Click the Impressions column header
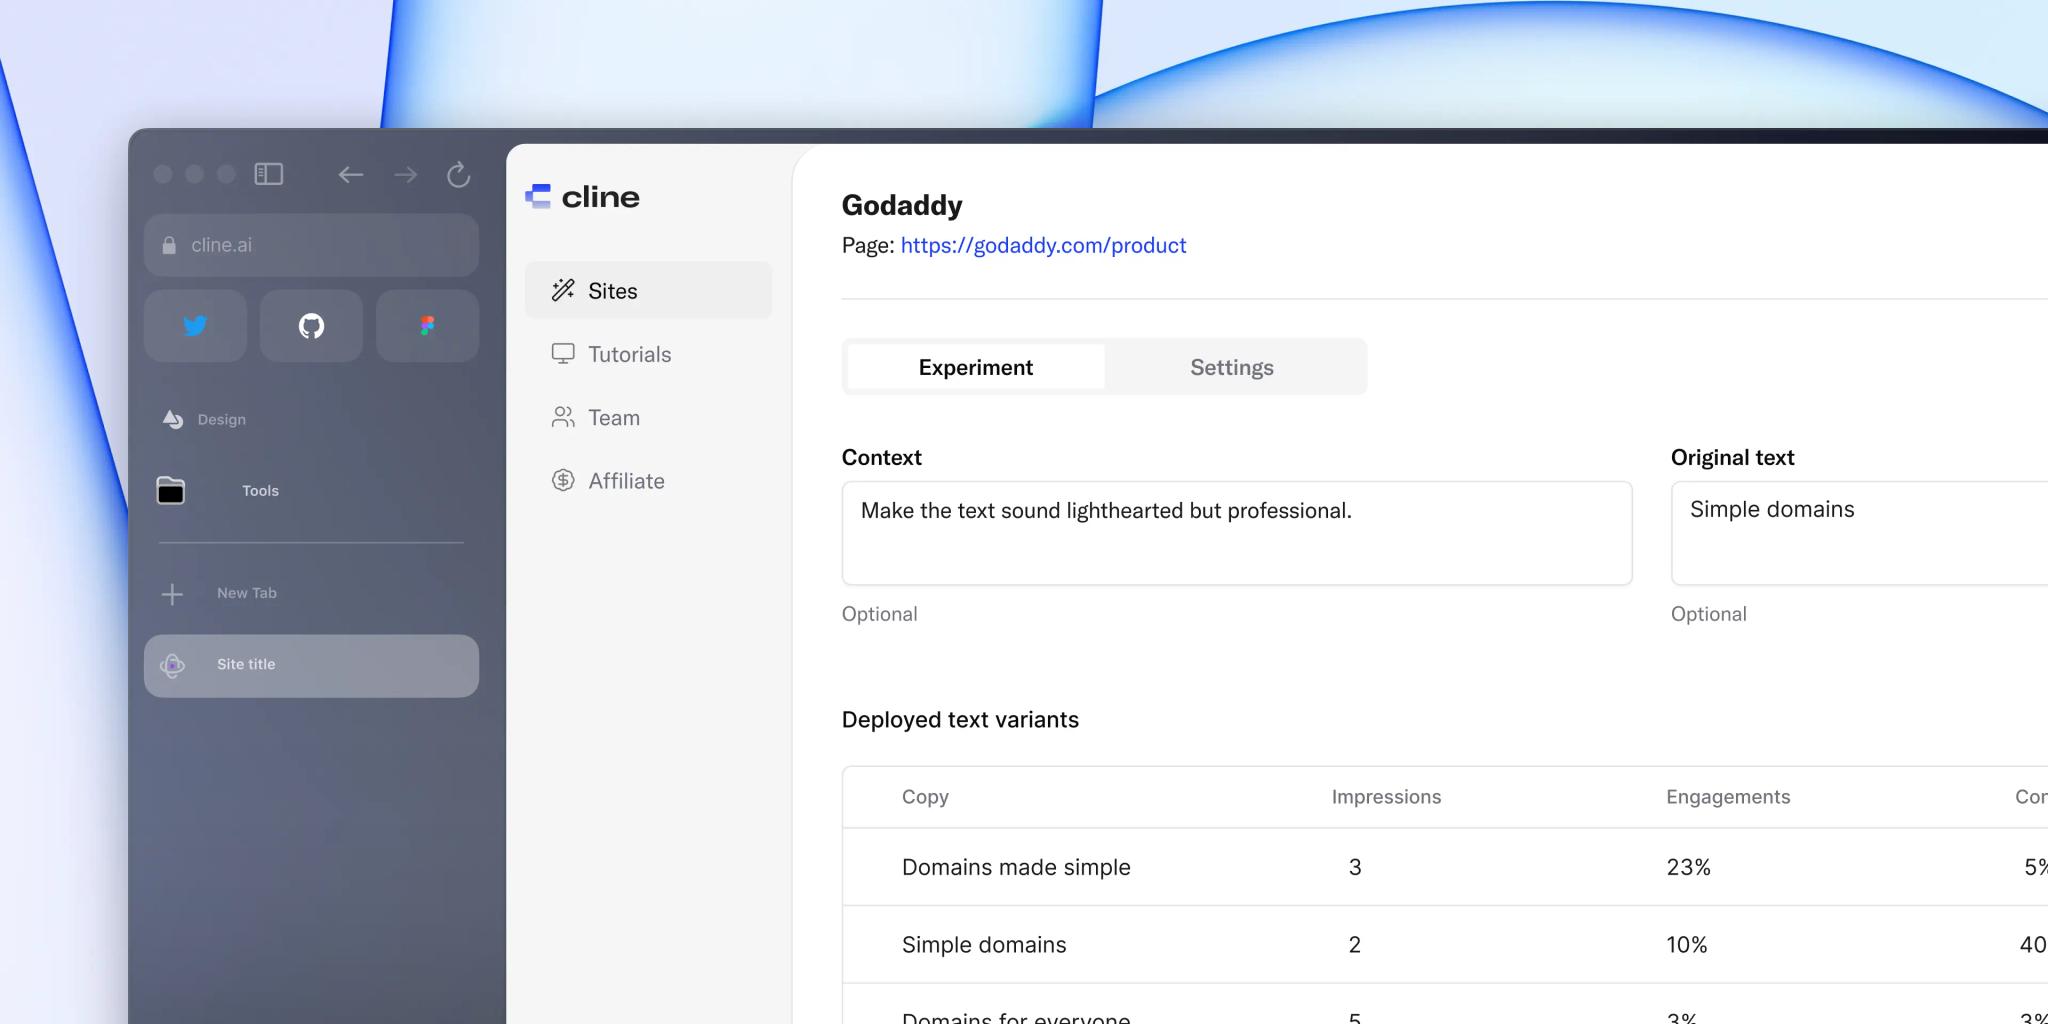The height and width of the screenshot is (1024, 2048). pyautogui.click(x=1386, y=797)
